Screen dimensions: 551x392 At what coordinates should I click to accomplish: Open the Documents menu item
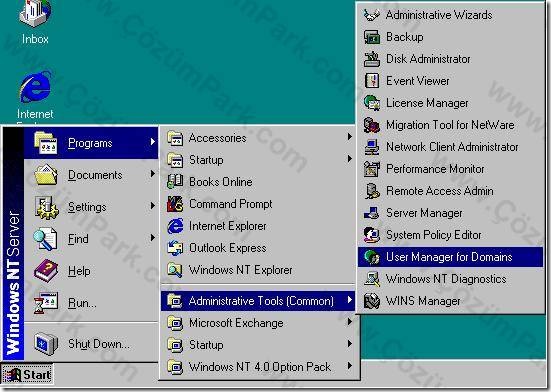91,175
